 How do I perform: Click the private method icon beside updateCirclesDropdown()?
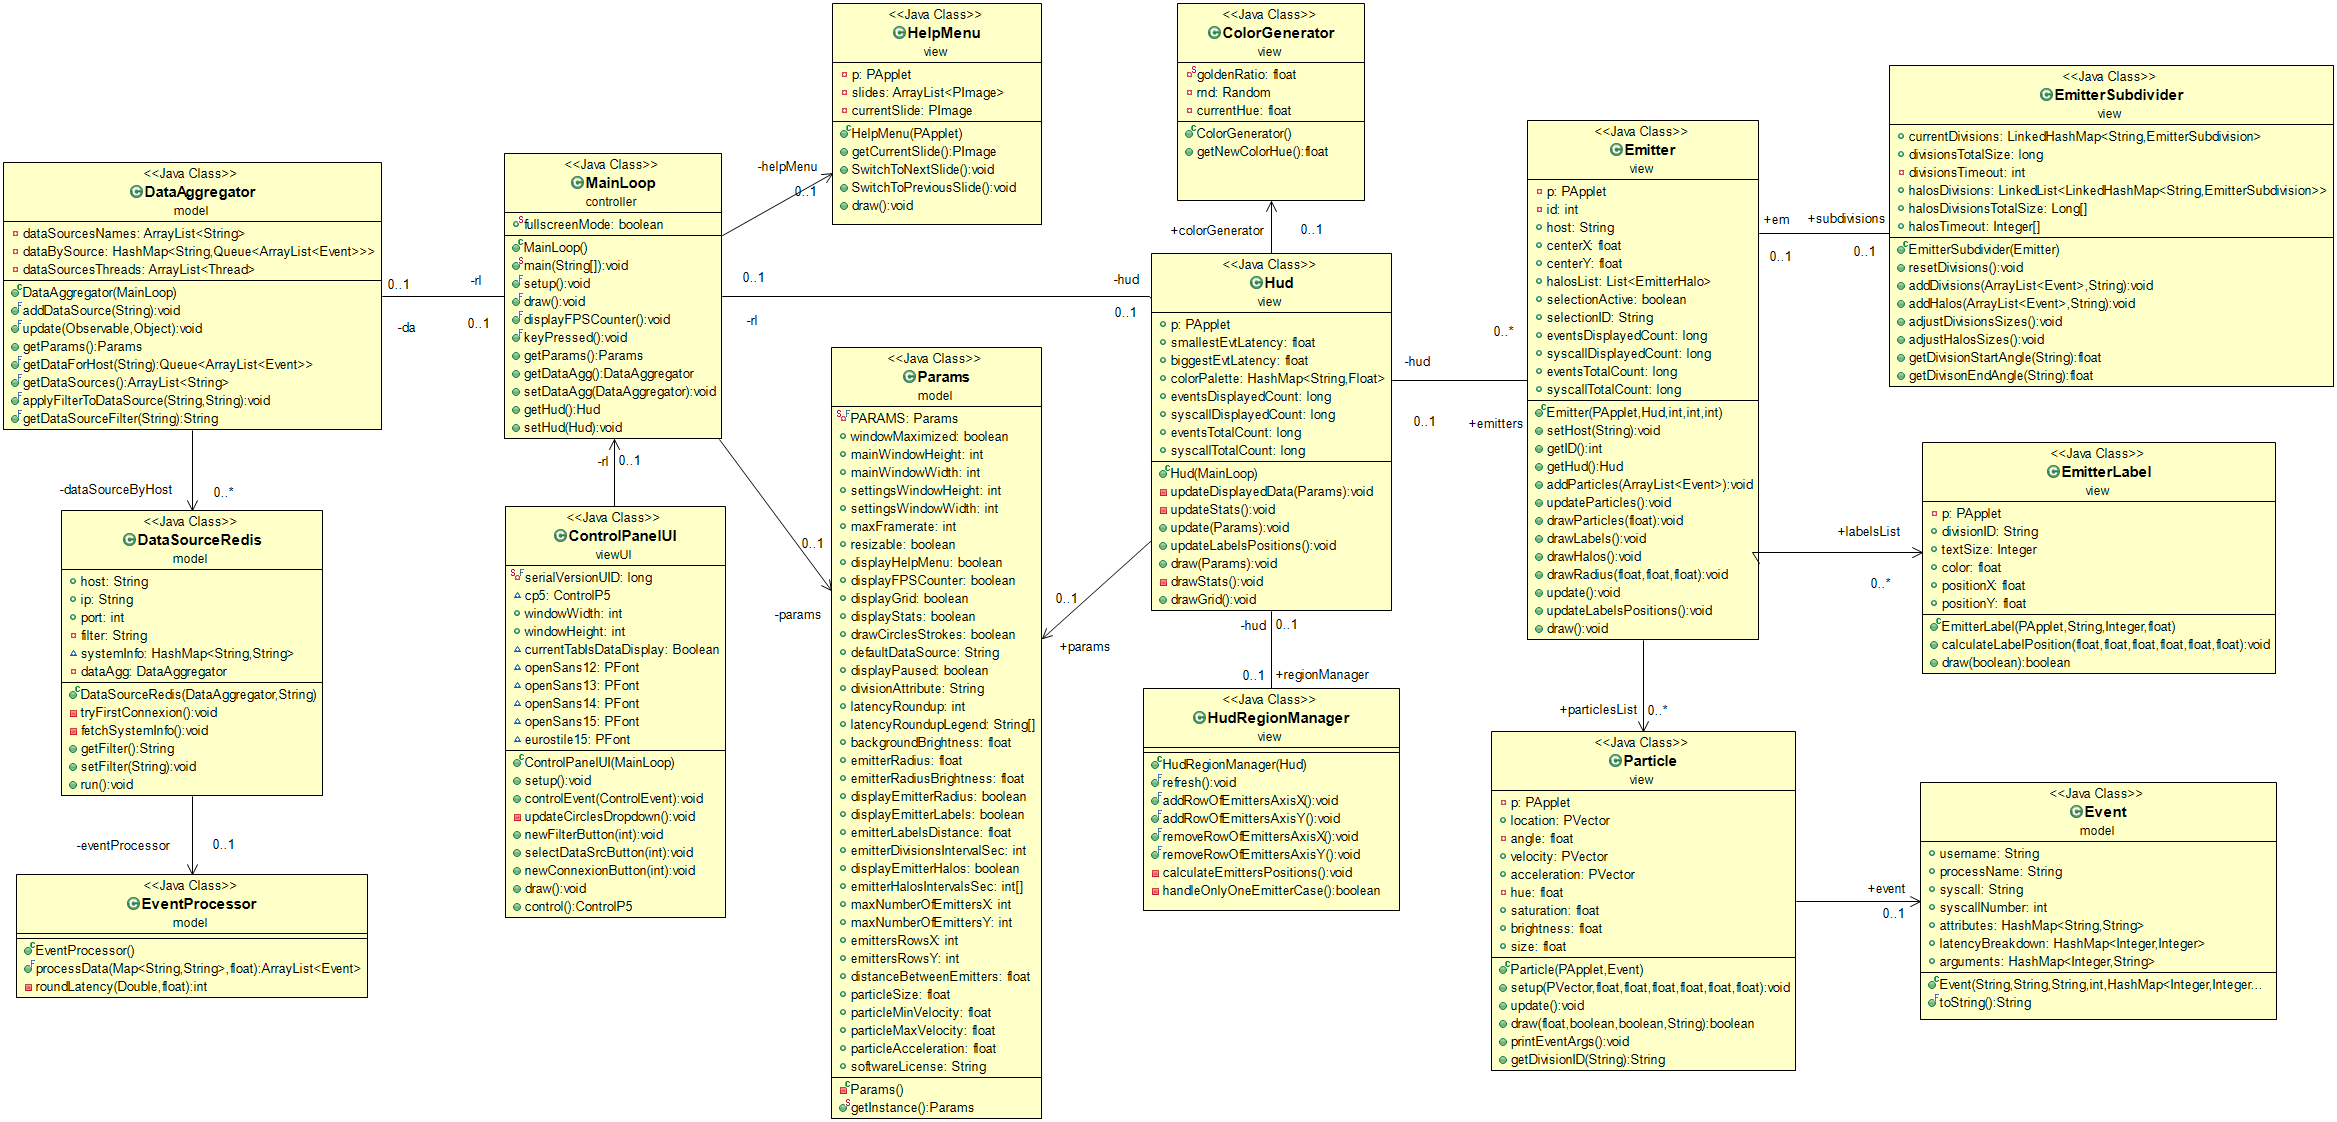click(x=517, y=817)
